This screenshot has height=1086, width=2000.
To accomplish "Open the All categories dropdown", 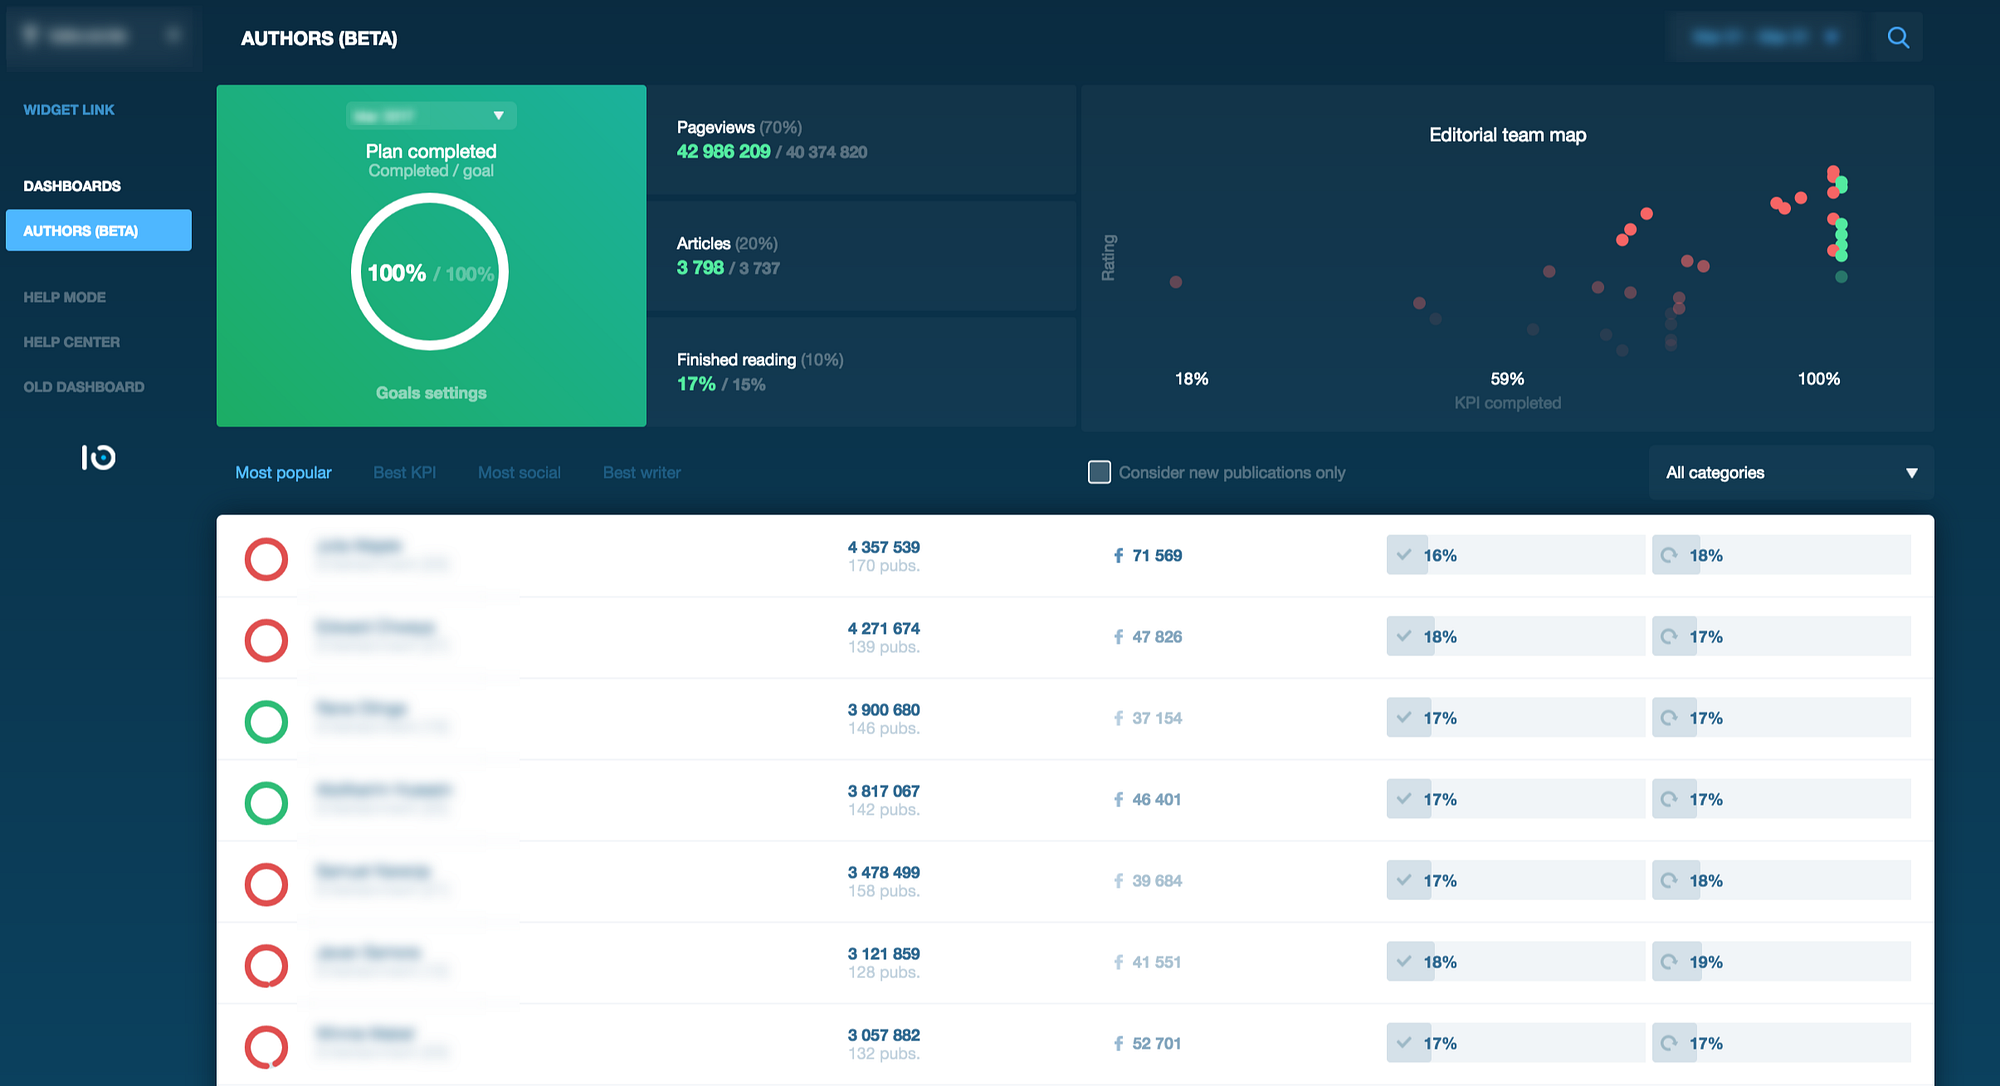I will coord(1790,473).
